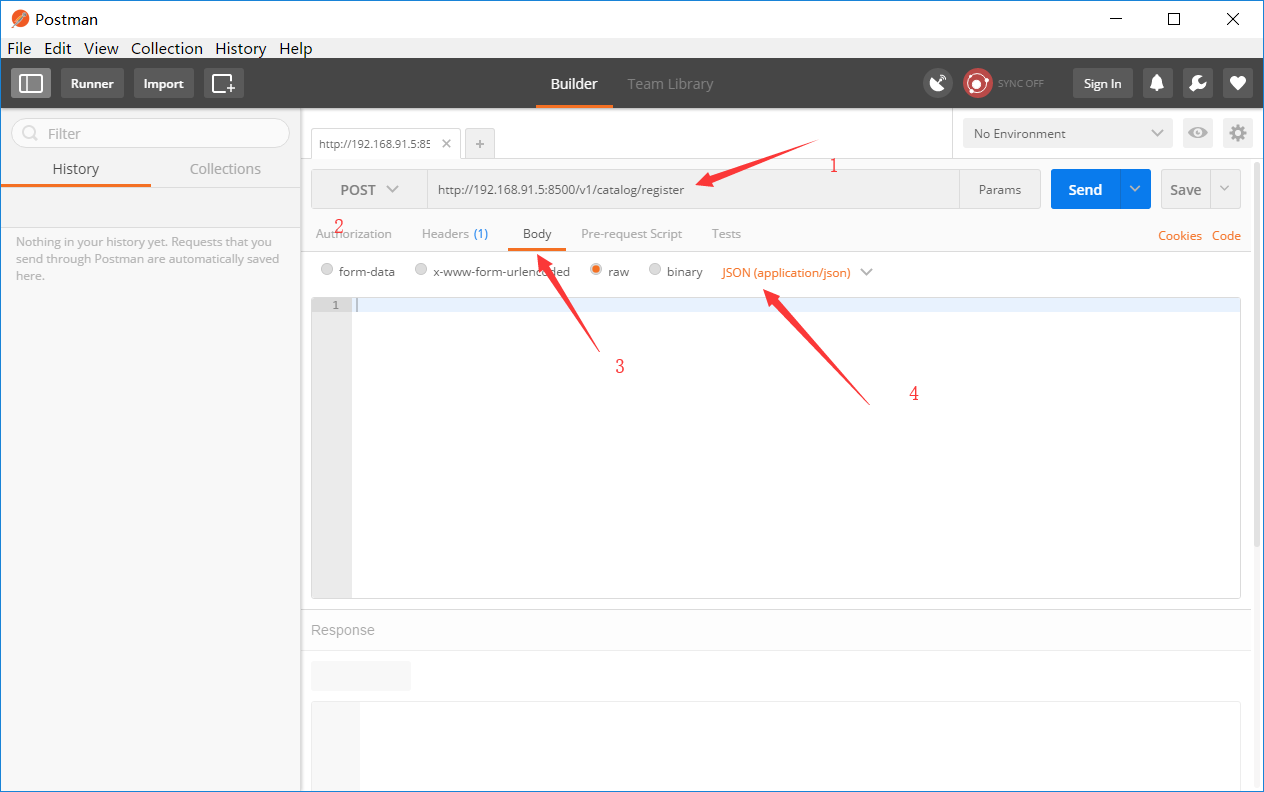Click the Postman logo in title bar
The height and width of the screenshot is (792, 1264).
[x=20, y=19]
